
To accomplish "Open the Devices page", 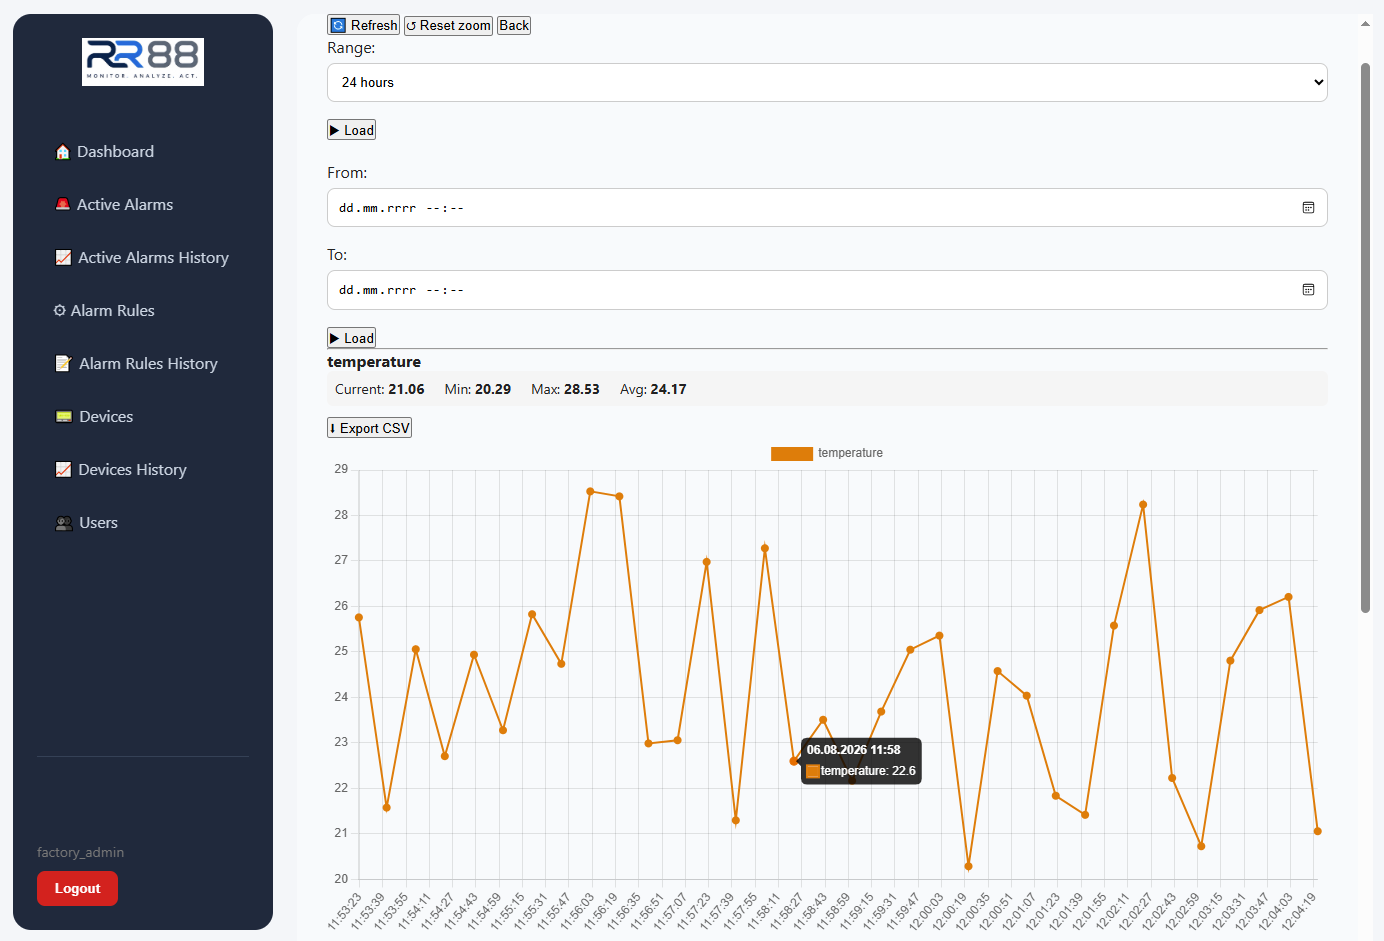I will tap(106, 416).
